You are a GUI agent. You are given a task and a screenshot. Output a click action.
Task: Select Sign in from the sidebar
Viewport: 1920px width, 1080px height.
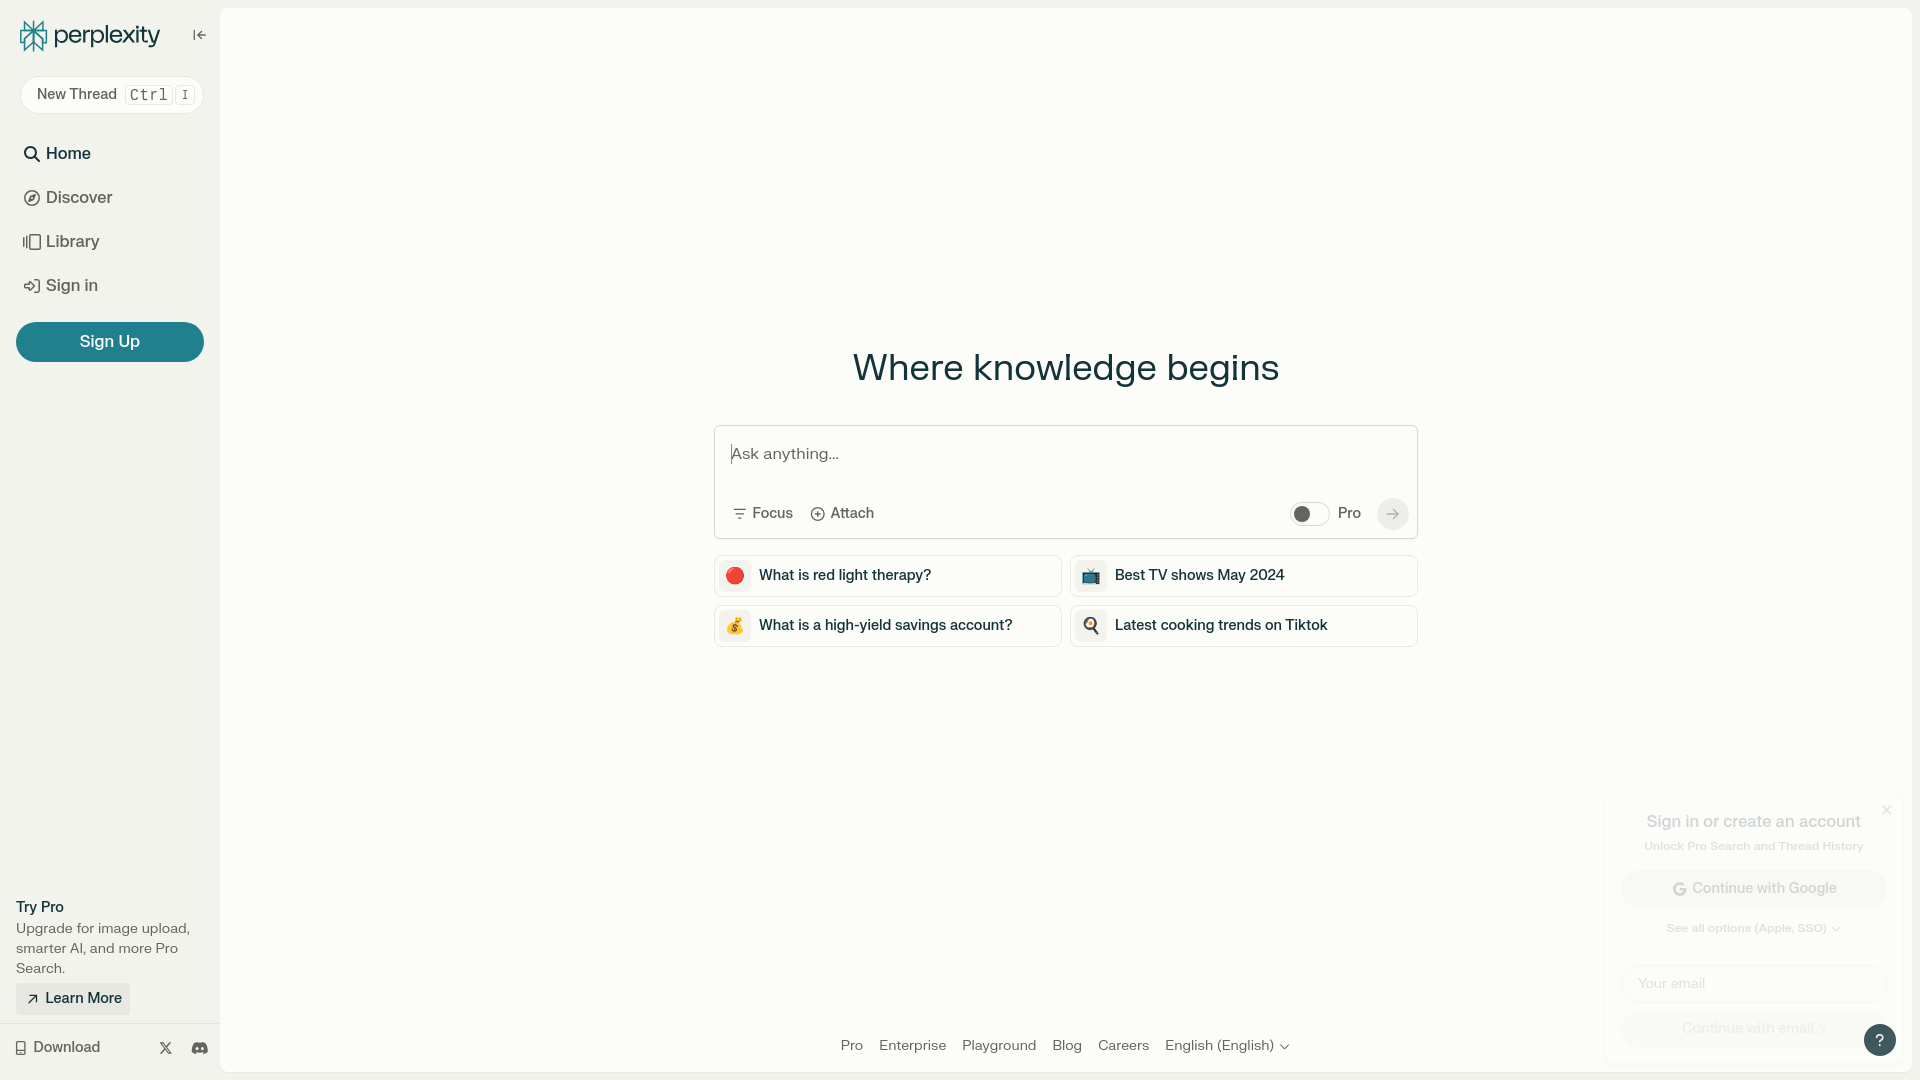[x=61, y=286]
